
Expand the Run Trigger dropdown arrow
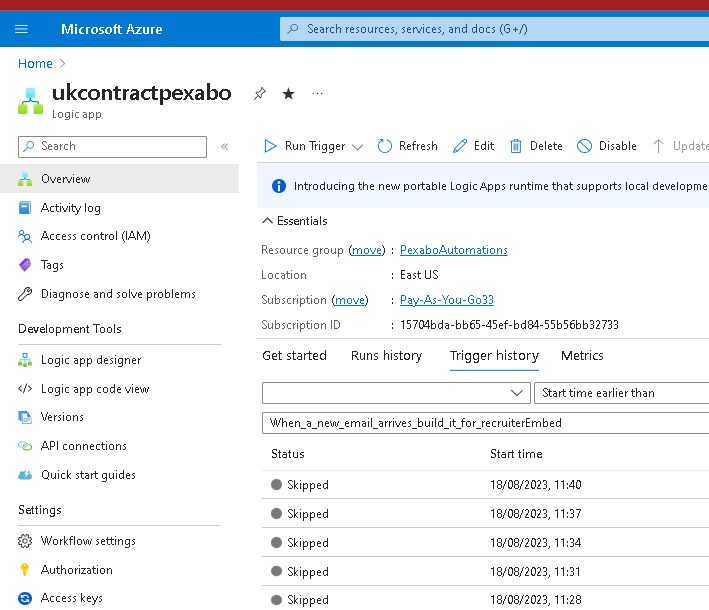point(358,147)
